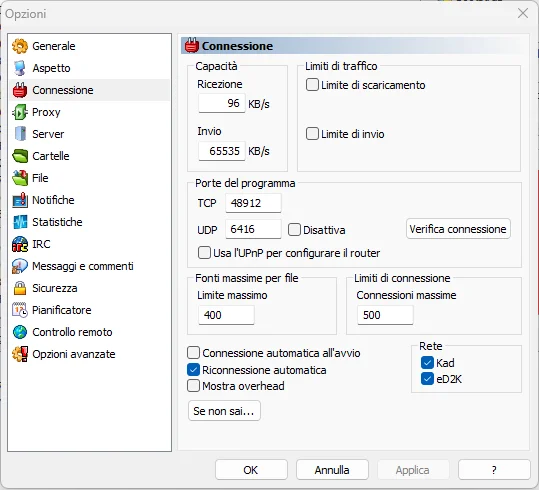This screenshot has height=490, width=539.
Task: Click the Verifica connessione button
Action: (458, 229)
